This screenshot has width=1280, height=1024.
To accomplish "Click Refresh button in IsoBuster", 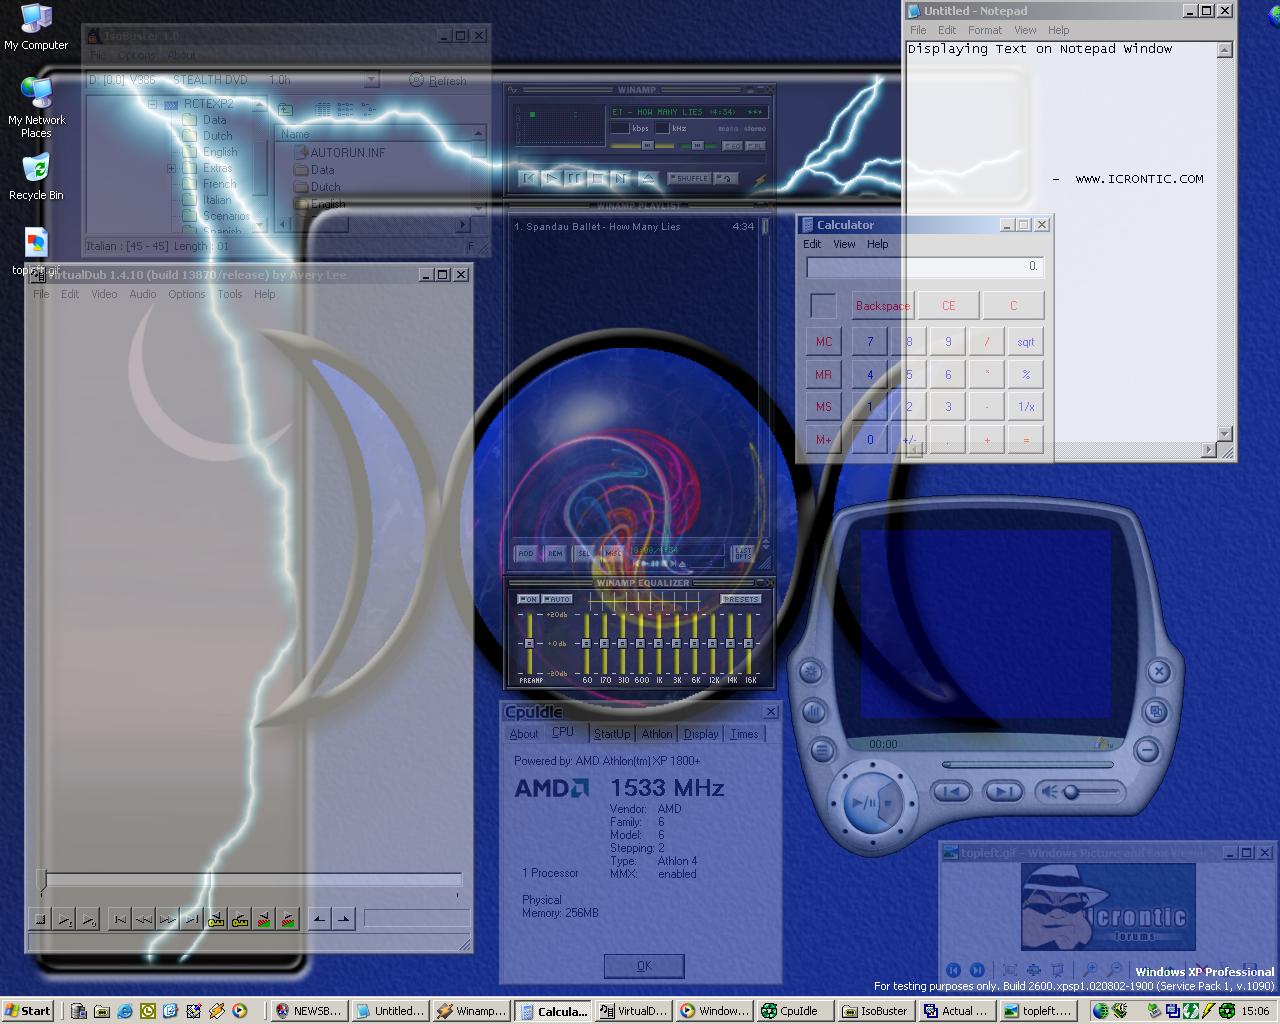I will click(x=438, y=80).
